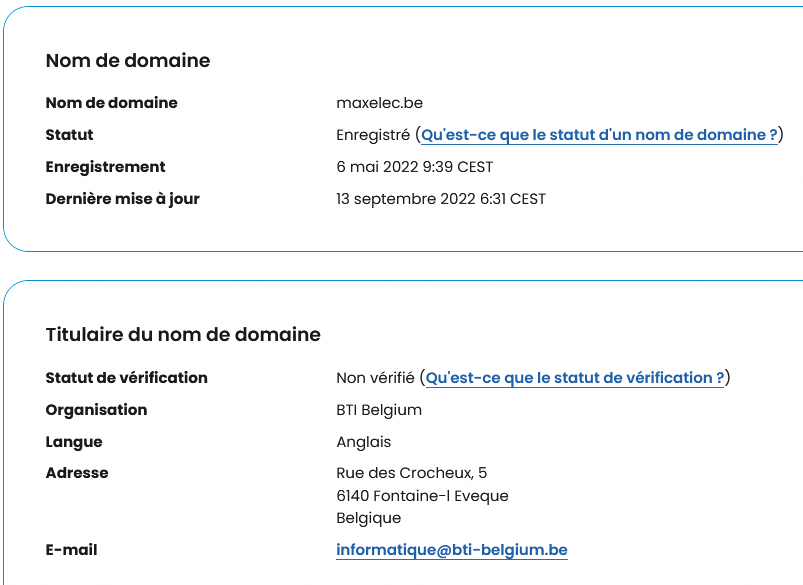Click the 'Enregistrement' field label
The width and height of the screenshot is (803, 585).
(106, 167)
